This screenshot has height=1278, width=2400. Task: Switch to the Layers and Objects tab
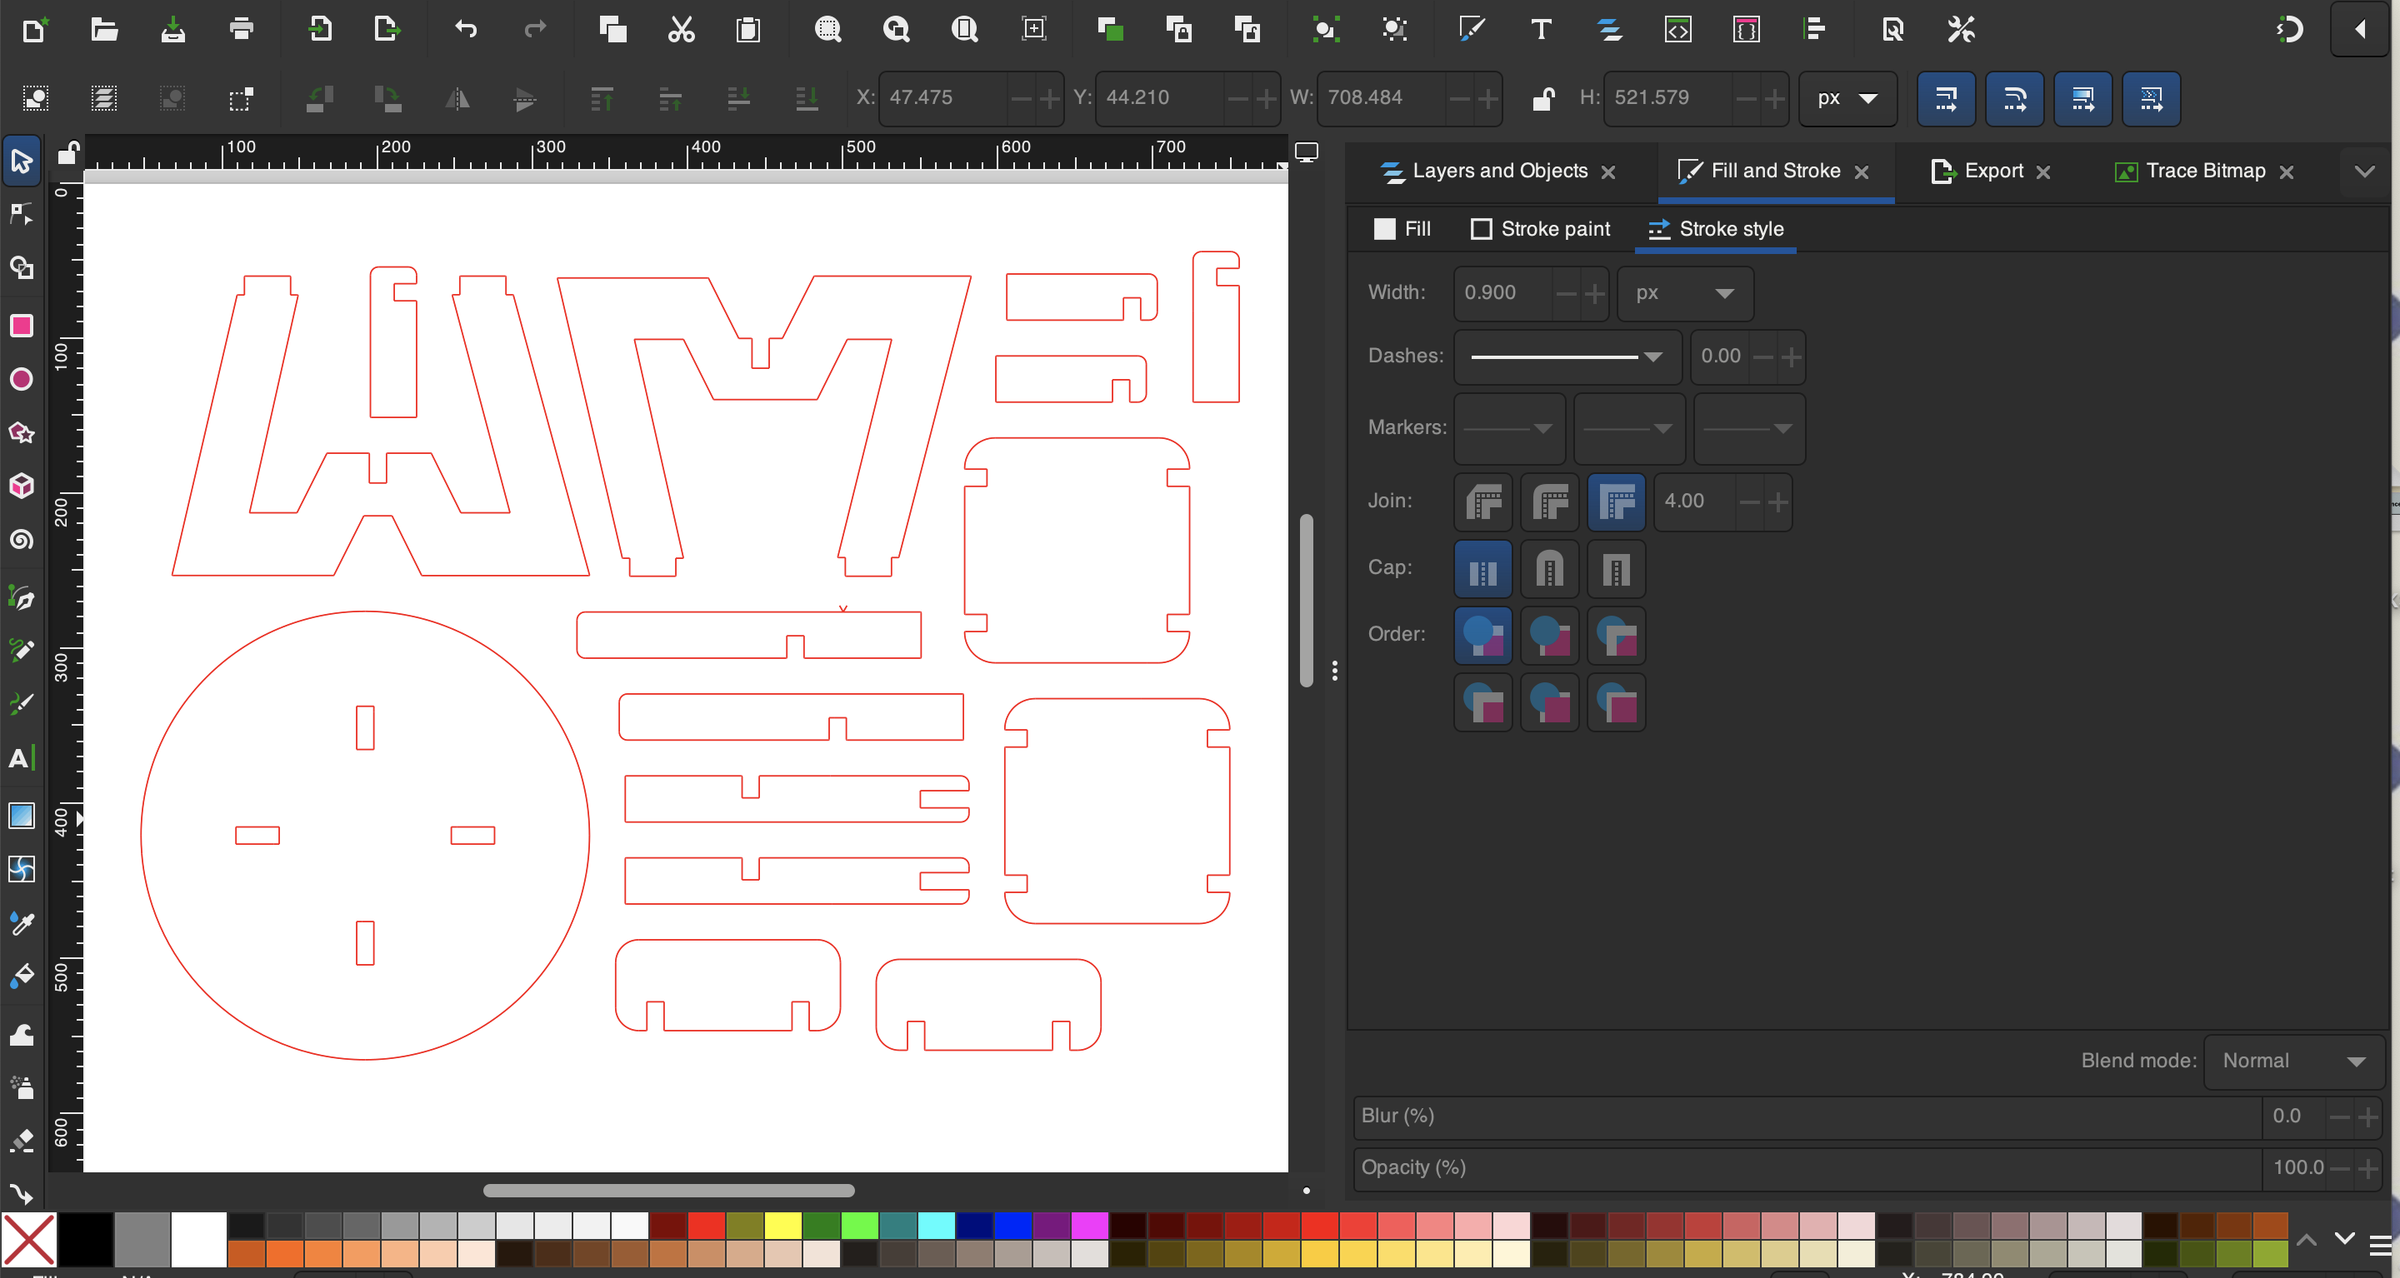tap(1499, 171)
